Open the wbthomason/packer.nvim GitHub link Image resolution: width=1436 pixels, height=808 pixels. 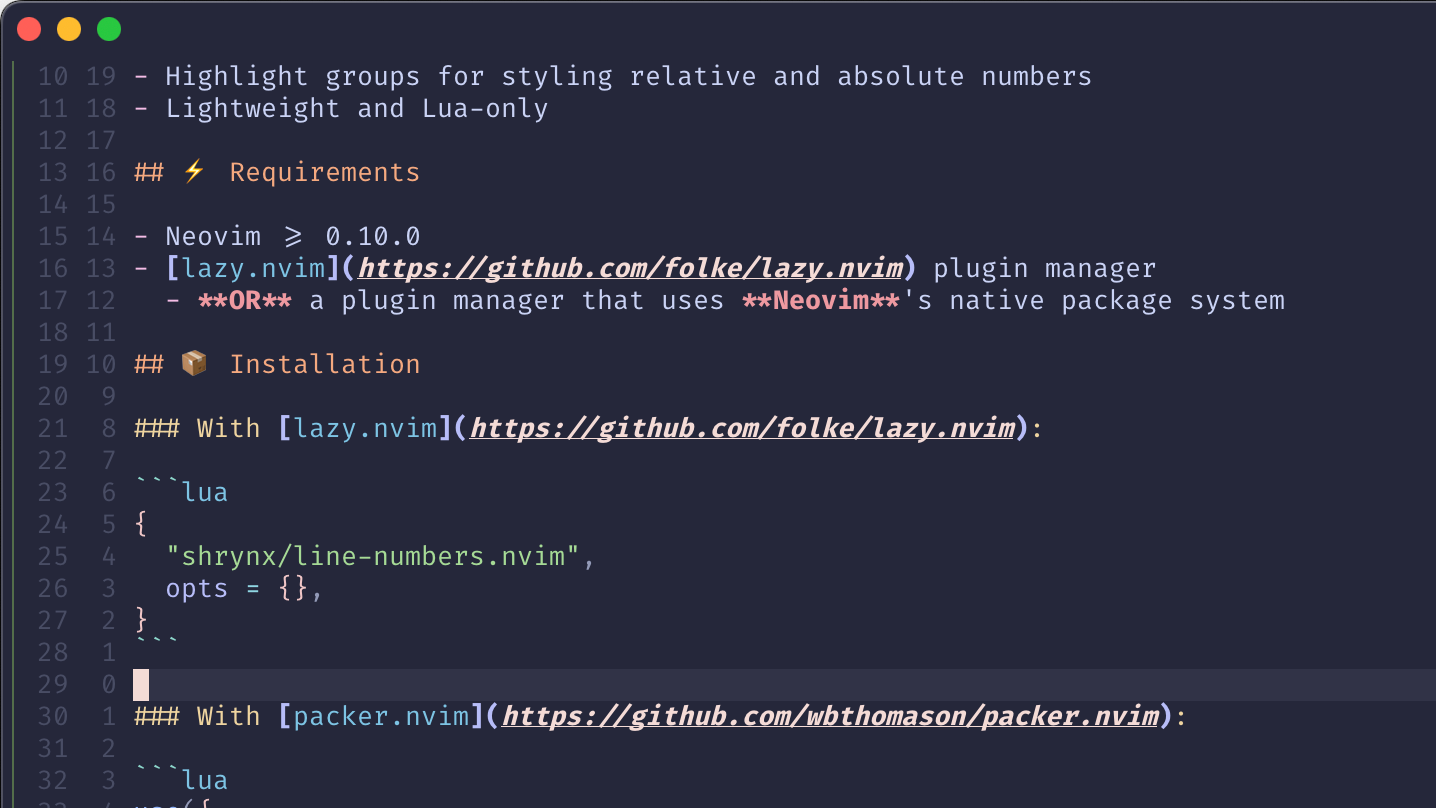[830, 716]
